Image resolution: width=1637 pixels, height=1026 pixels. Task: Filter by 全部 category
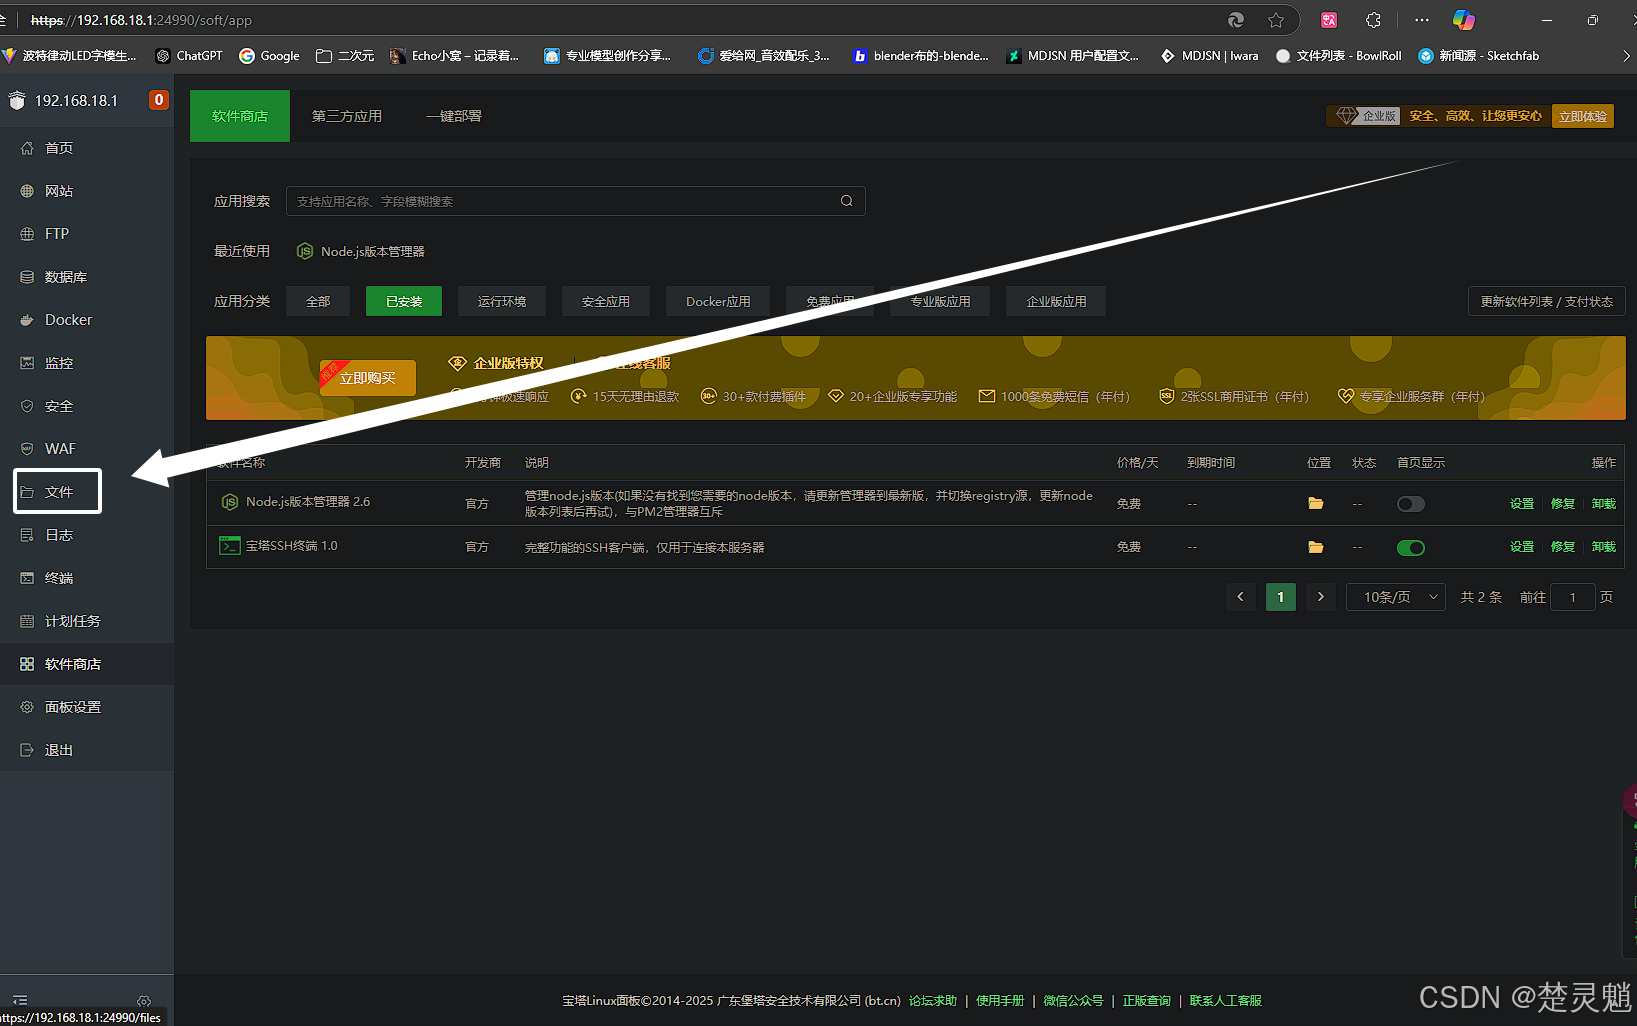tap(318, 301)
